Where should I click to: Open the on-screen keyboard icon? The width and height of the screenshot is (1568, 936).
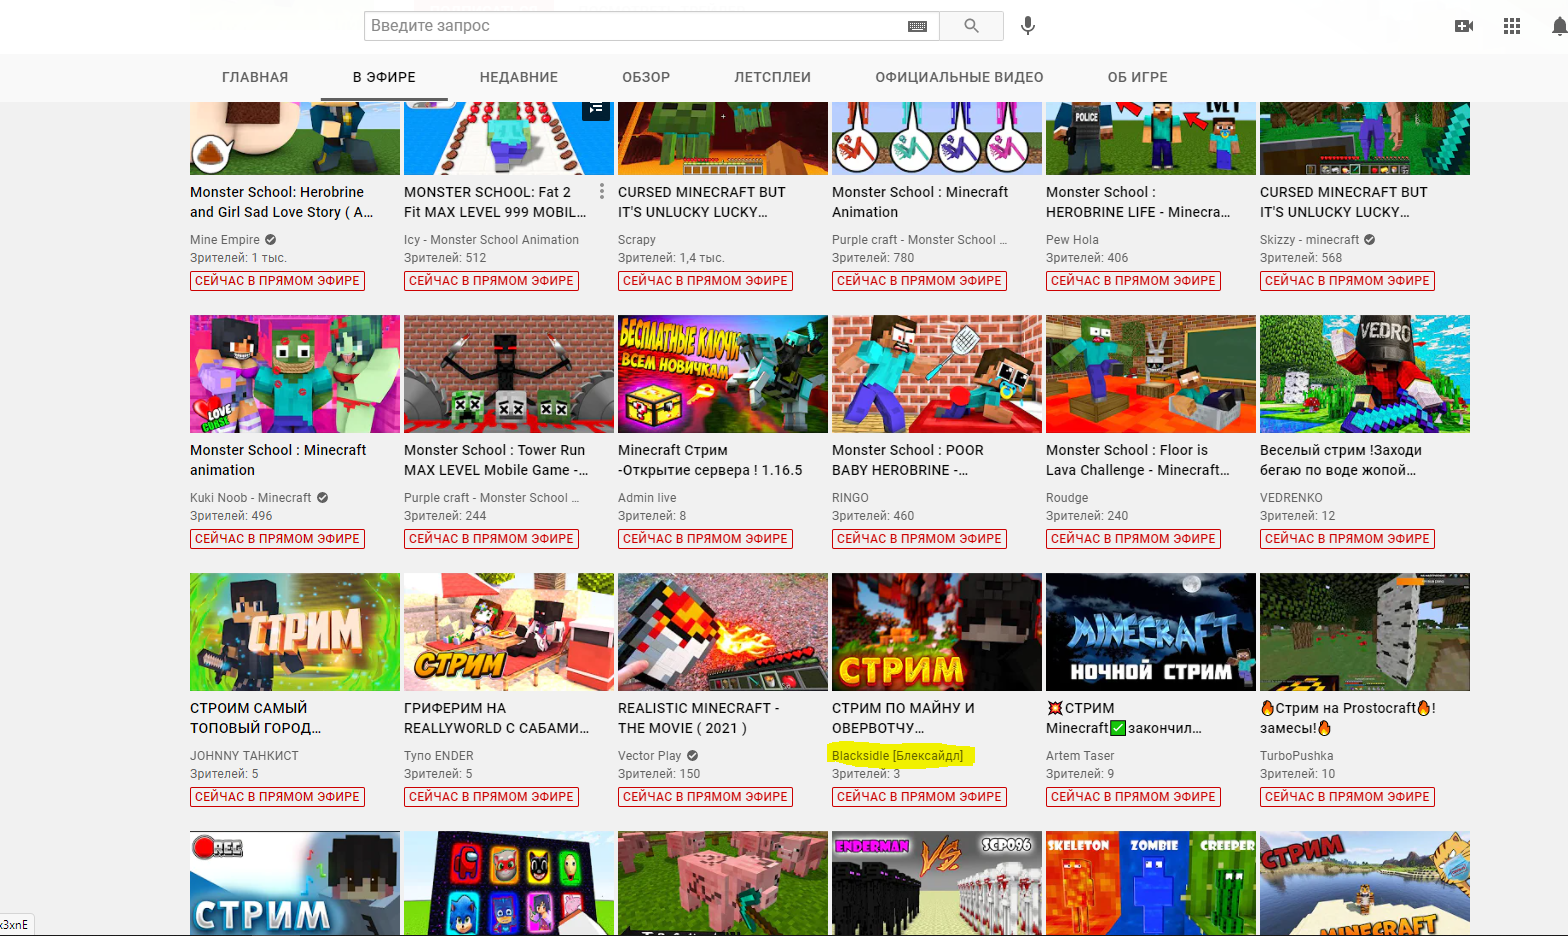(917, 27)
